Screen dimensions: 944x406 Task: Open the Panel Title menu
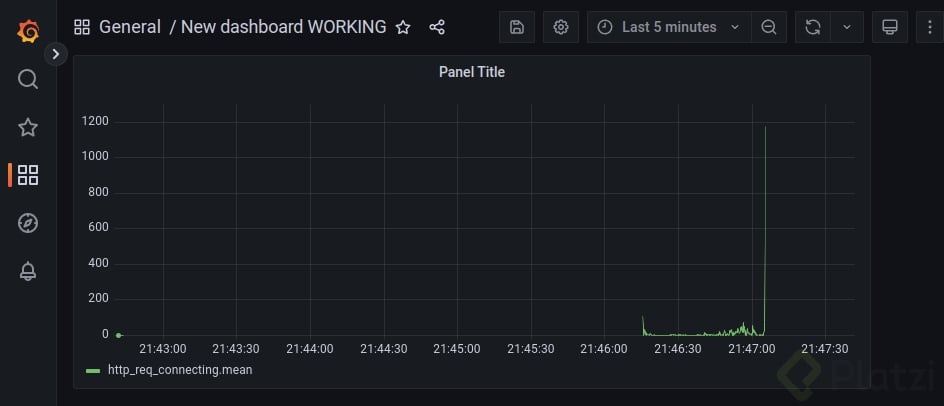point(471,72)
